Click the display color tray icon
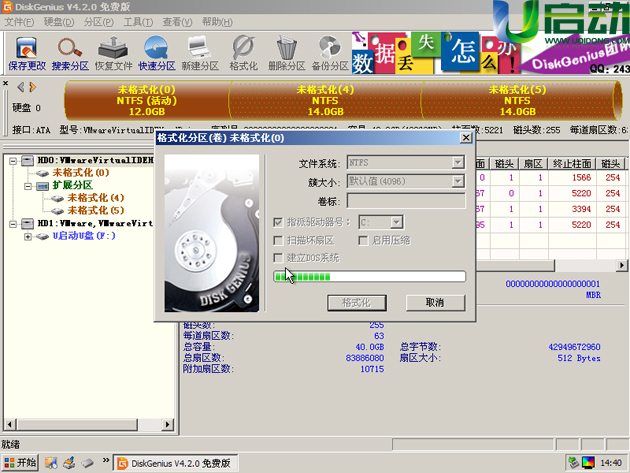The width and height of the screenshot is (630, 473). click(x=588, y=463)
